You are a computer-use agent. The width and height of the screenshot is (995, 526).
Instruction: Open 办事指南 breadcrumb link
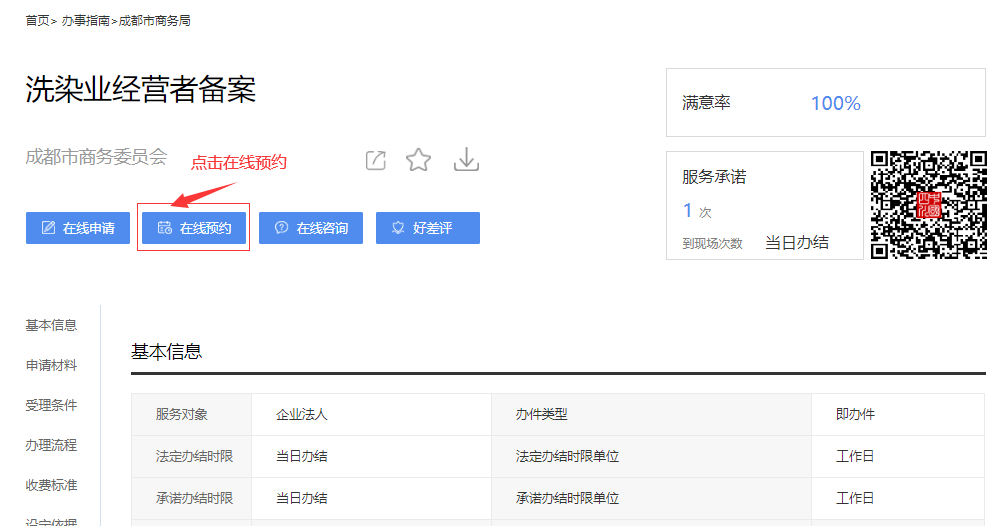(x=85, y=20)
